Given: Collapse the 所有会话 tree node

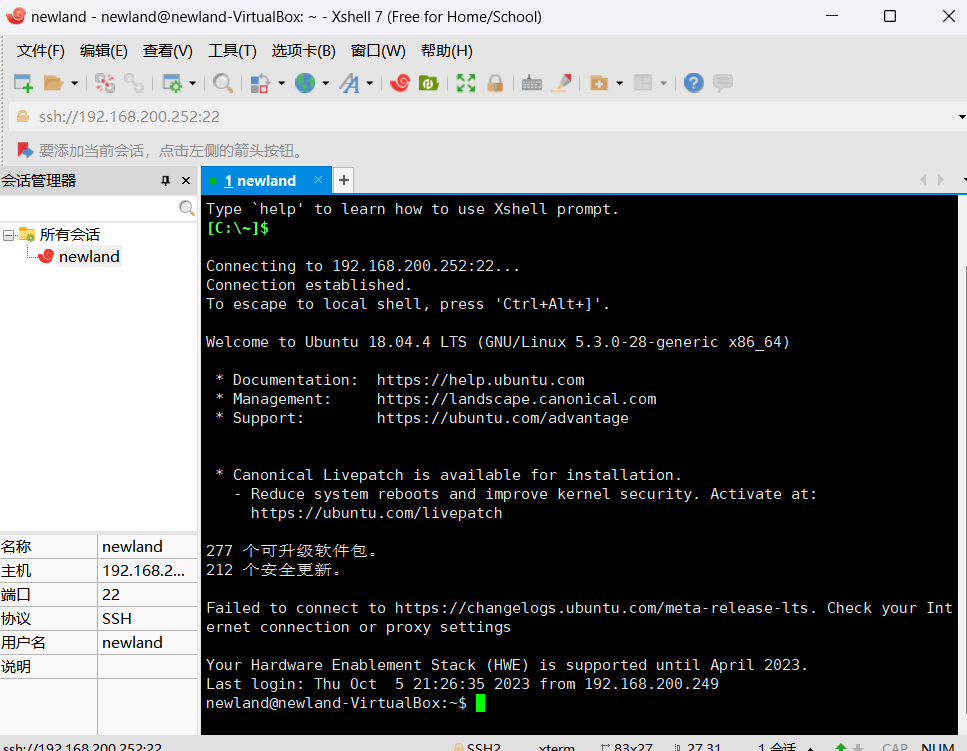Looking at the screenshot, I should [x=9, y=235].
